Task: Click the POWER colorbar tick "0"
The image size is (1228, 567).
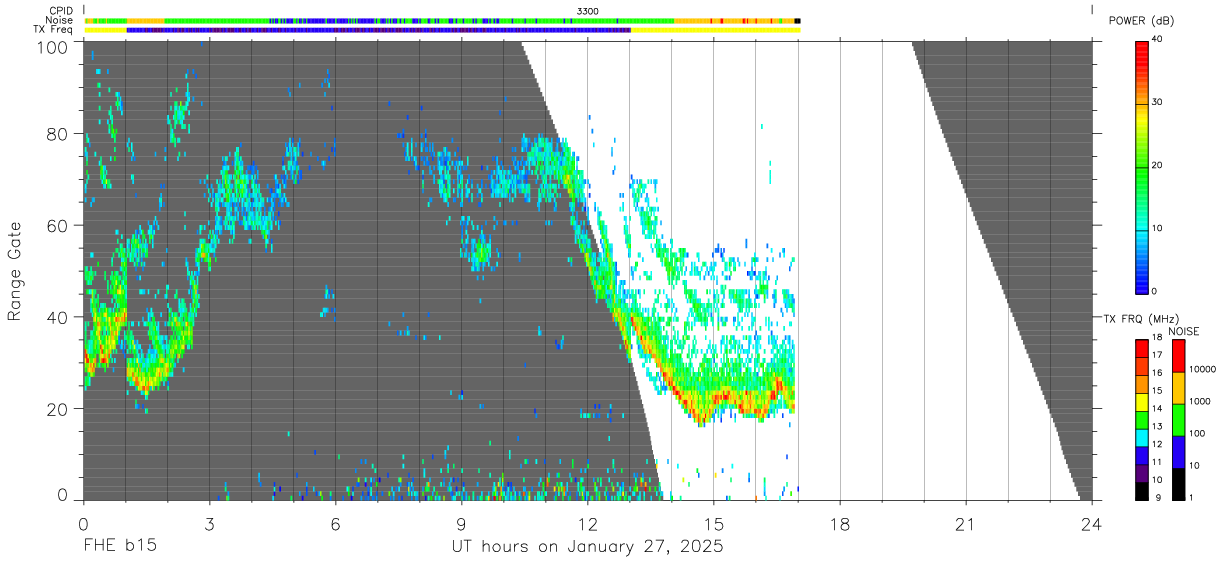Action: [x=1155, y=291]
